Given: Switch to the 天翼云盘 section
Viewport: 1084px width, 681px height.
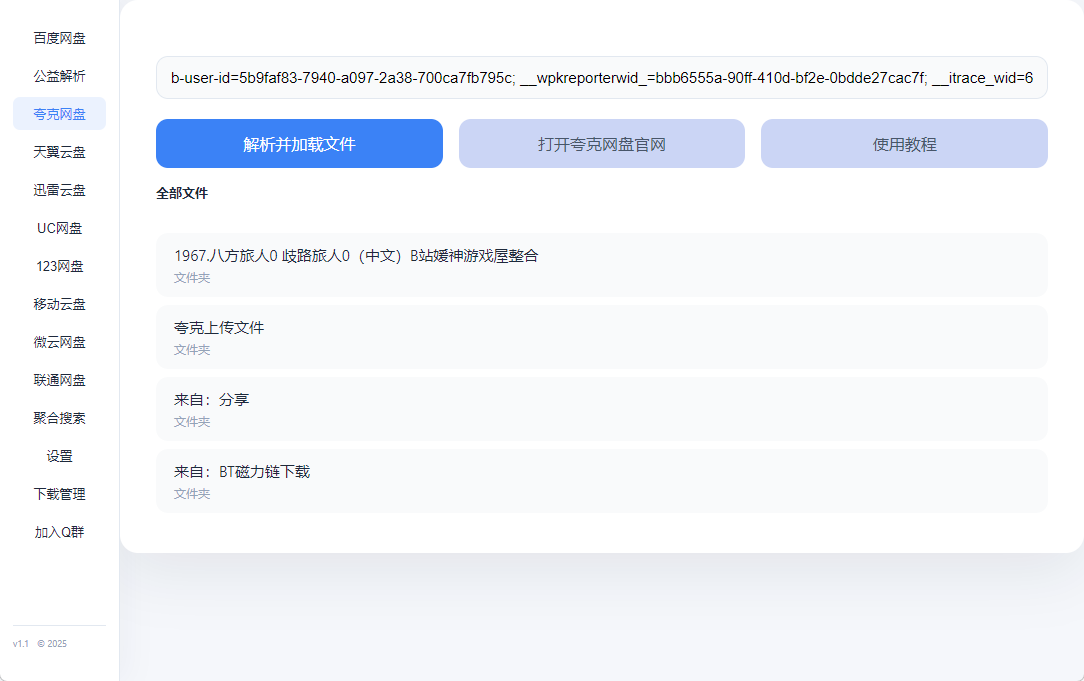Looking at the screenshot, I should point(59,152).
